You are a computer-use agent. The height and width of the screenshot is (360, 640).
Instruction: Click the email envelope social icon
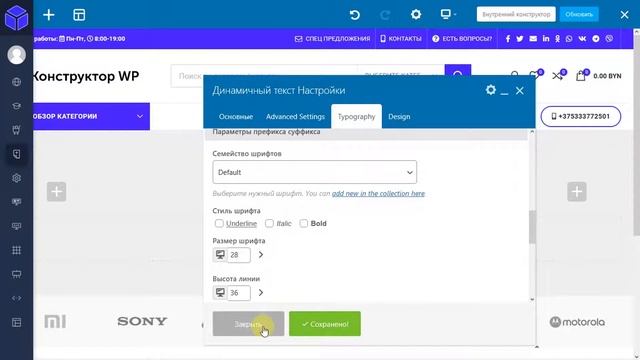pos(533,39)
